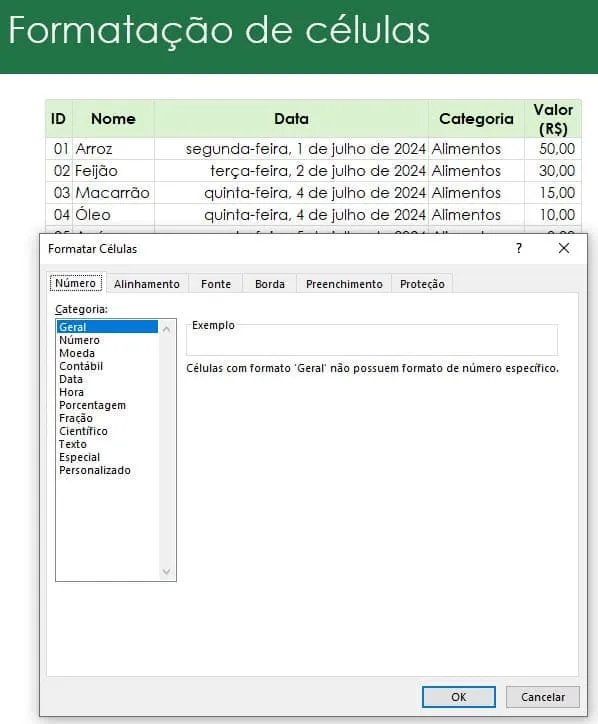
Task: Click the Categoria column header
Action: 476,119
